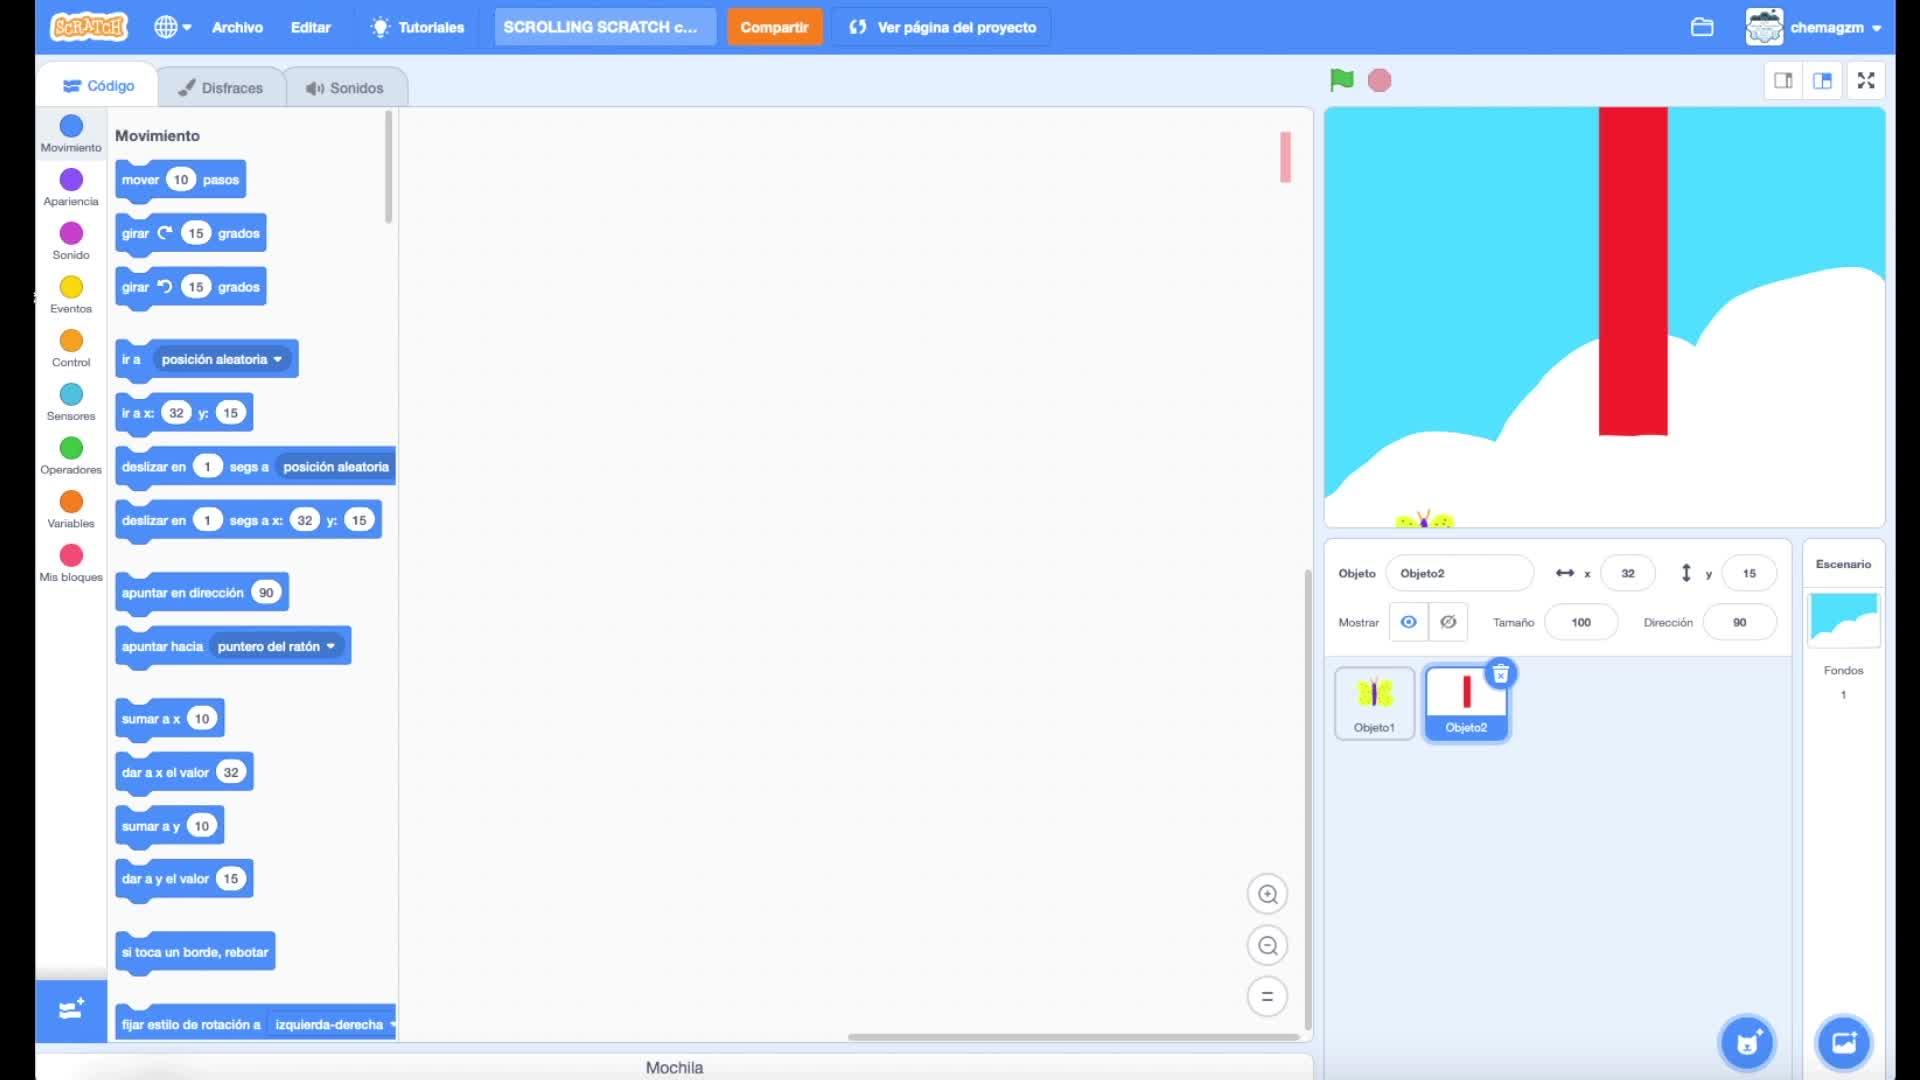Zoom in on the code workspace
The width and height of the screenshot is (1920, 1080).
(x=1267, y=894)
